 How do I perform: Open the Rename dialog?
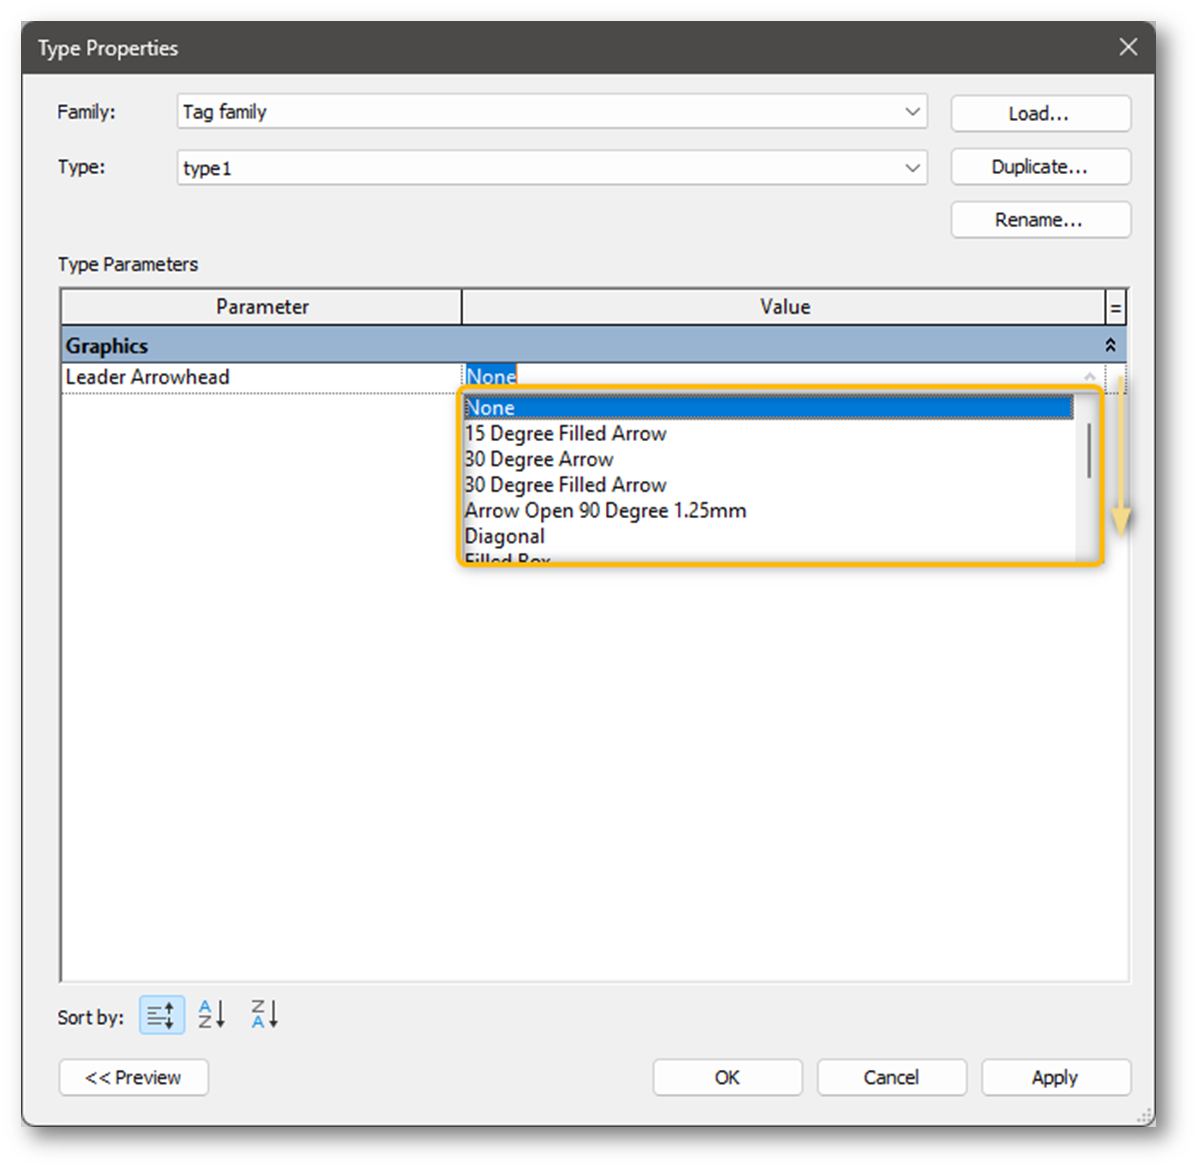click(x=1040, y=220)
